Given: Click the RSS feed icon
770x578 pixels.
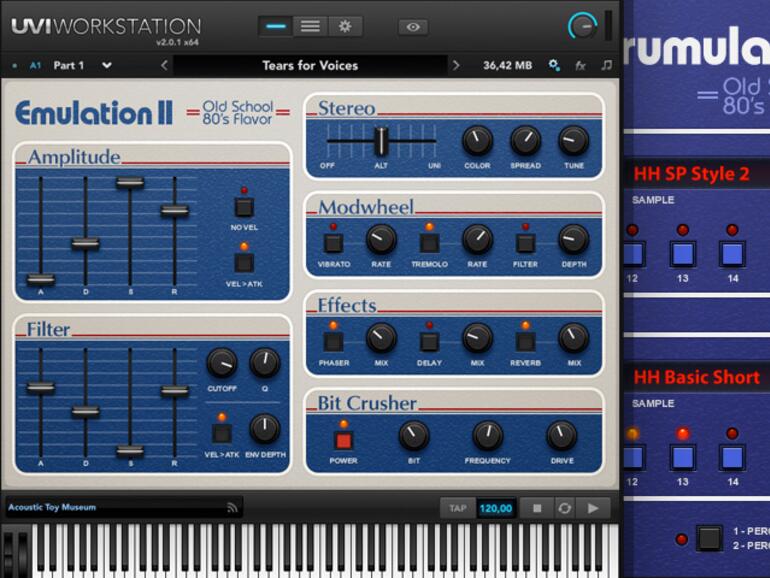Looking at the screenshot, I should [x=232, y=508].
